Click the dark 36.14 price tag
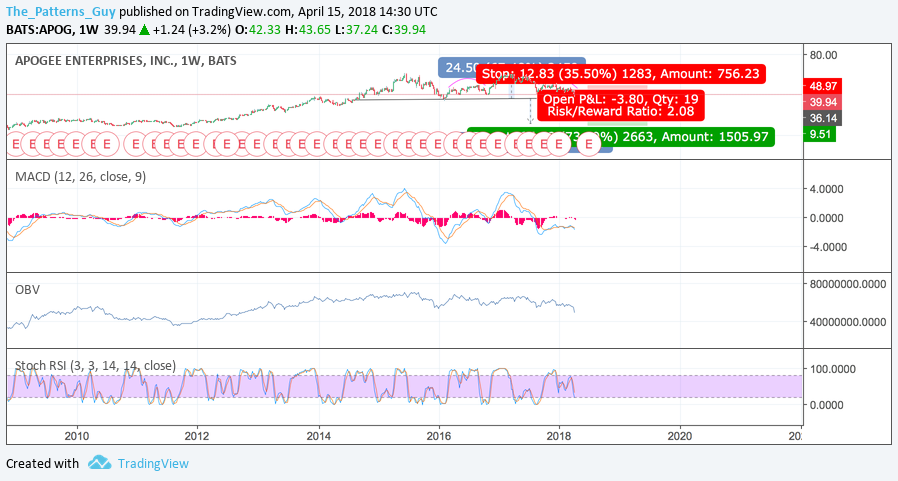The width and height of the screenshot is (898, 481). (823, 119)
